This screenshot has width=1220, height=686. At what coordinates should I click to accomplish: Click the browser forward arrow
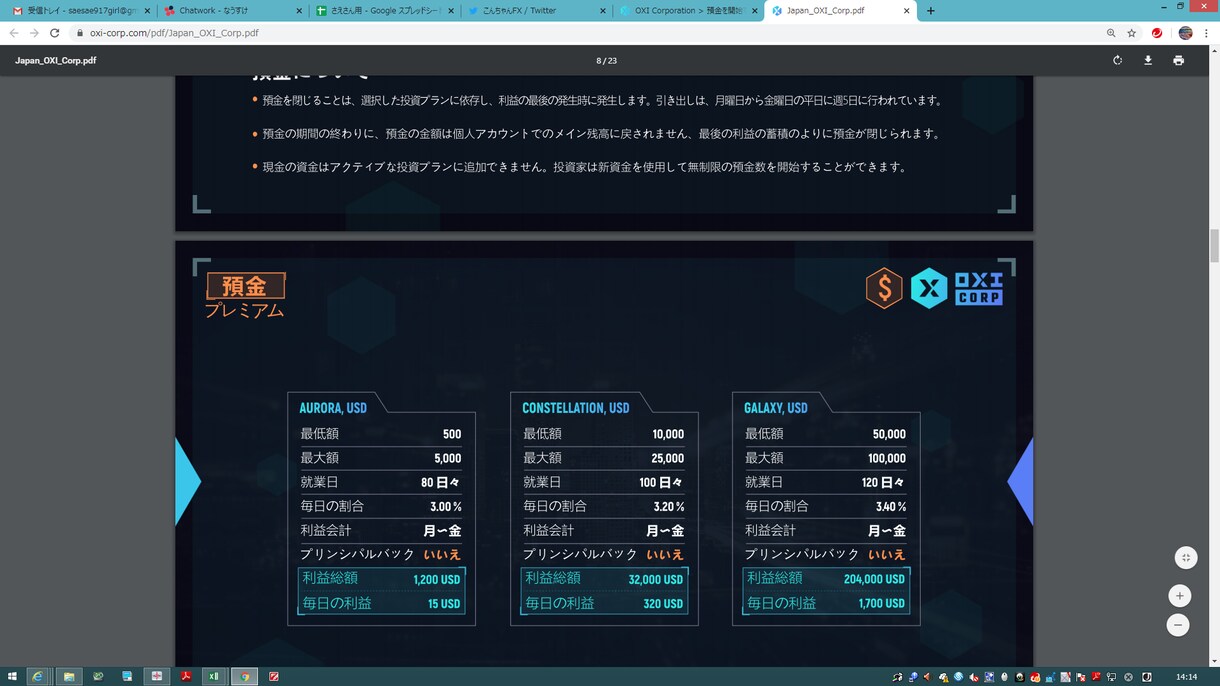(34, 33)
